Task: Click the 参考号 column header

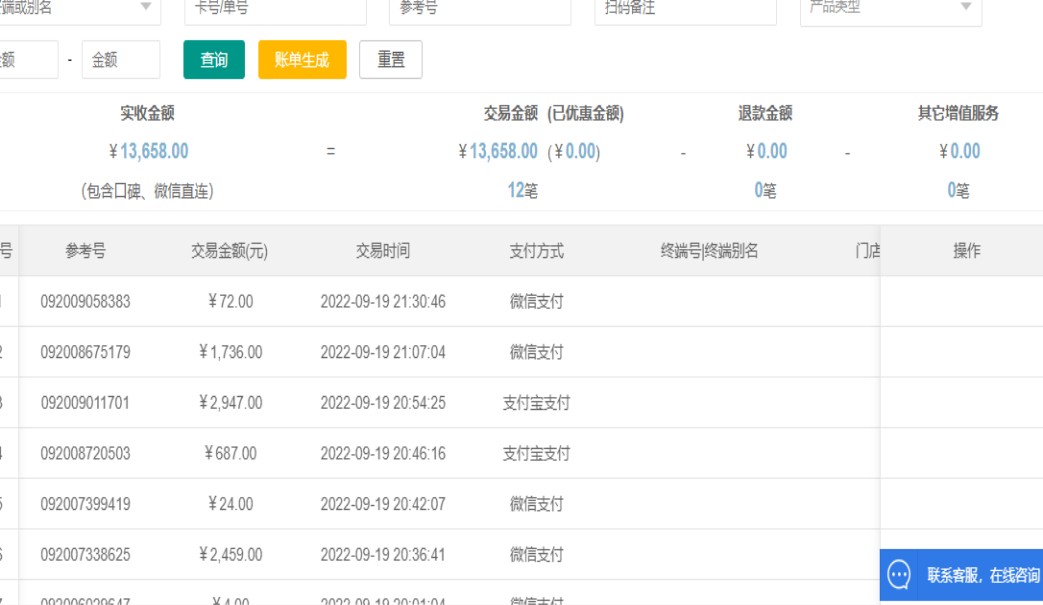Action: click(x=86, y=251)
